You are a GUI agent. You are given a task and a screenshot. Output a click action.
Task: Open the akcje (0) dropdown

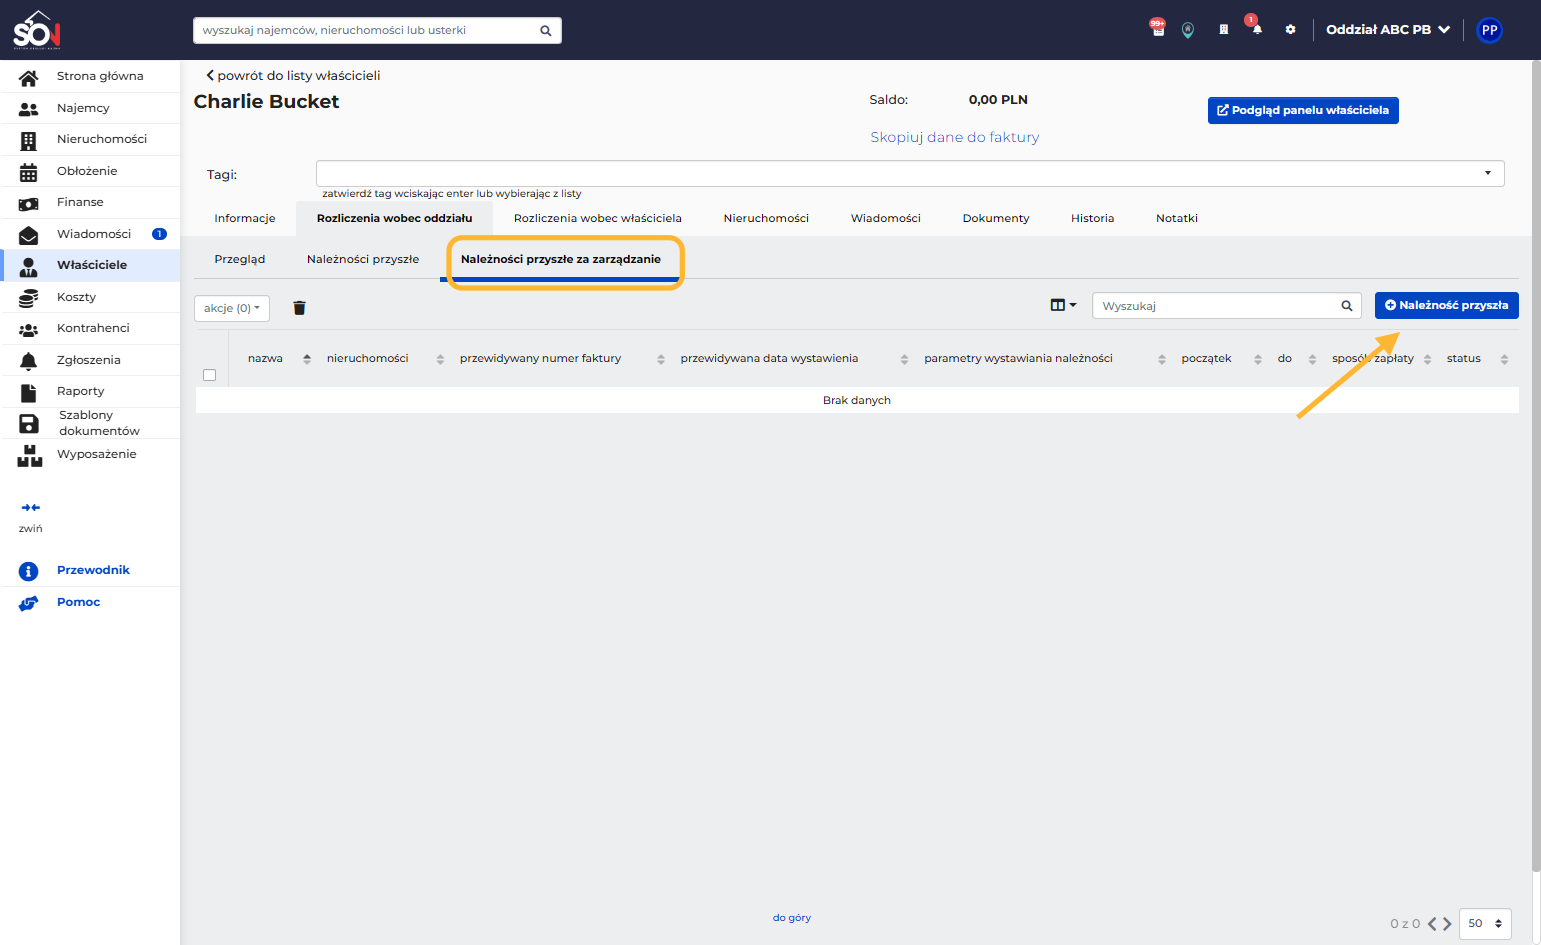(232, 308)
